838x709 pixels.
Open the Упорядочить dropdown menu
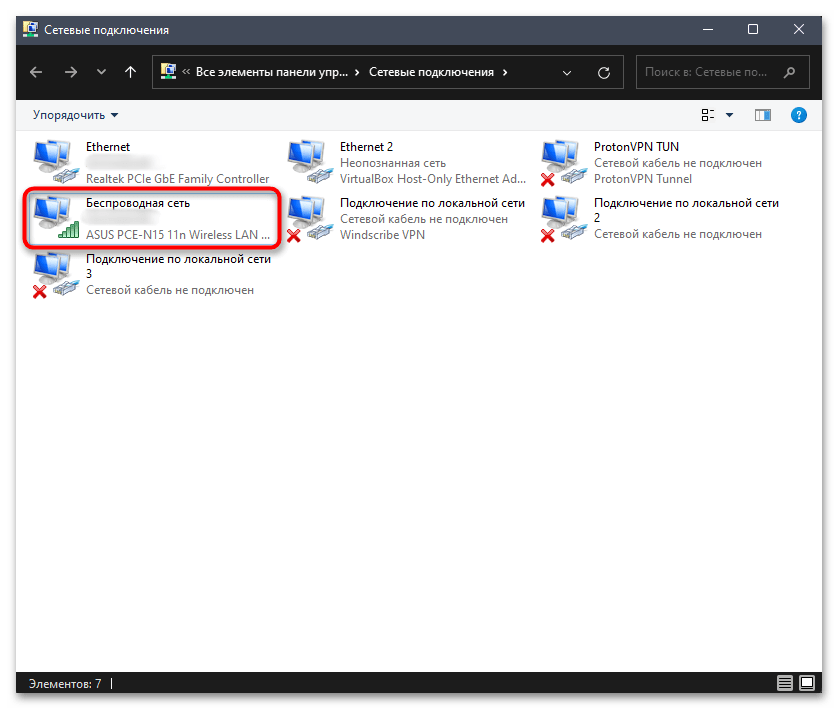(x=75, y=115)
